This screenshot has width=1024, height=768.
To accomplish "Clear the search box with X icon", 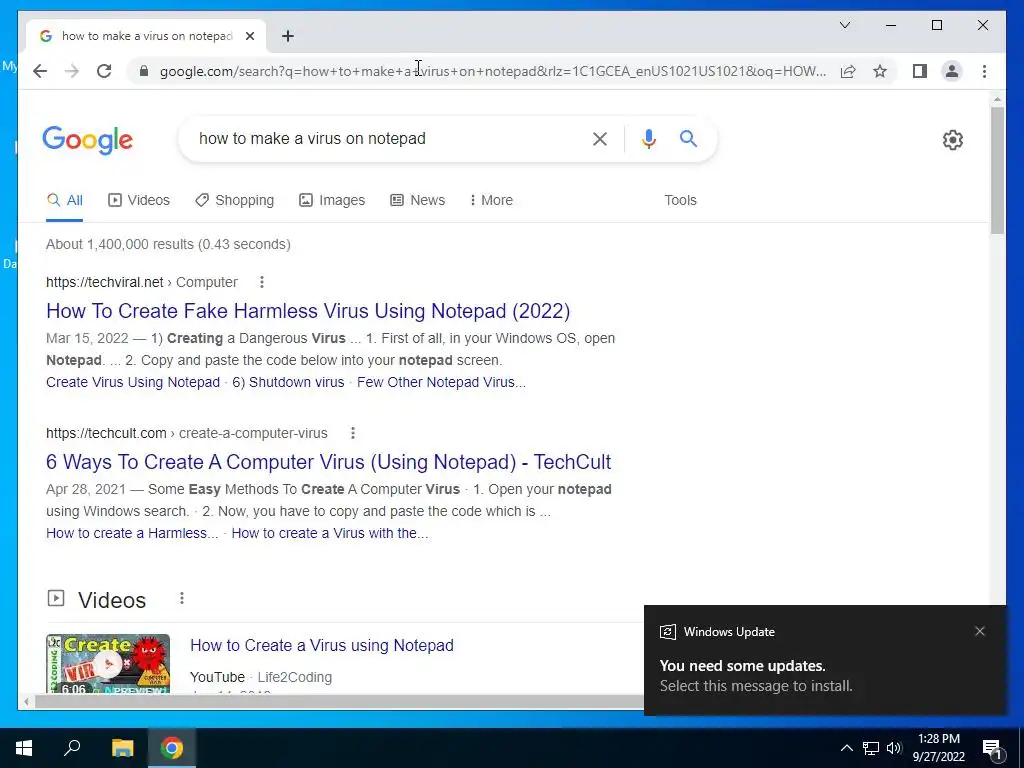I will [x=600, y=139].
